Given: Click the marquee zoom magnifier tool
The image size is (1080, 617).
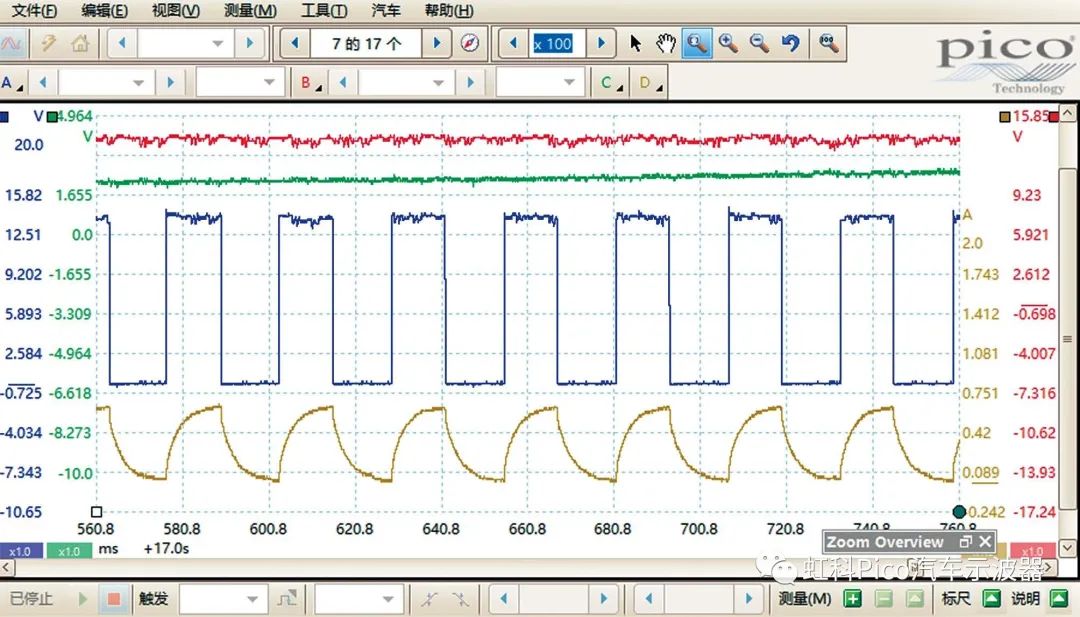Looking at the screenshot, I should click(x=697, y=43).
